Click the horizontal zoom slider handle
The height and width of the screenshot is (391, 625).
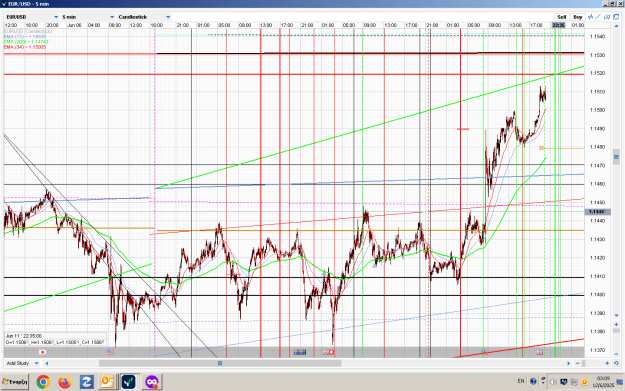584,363
